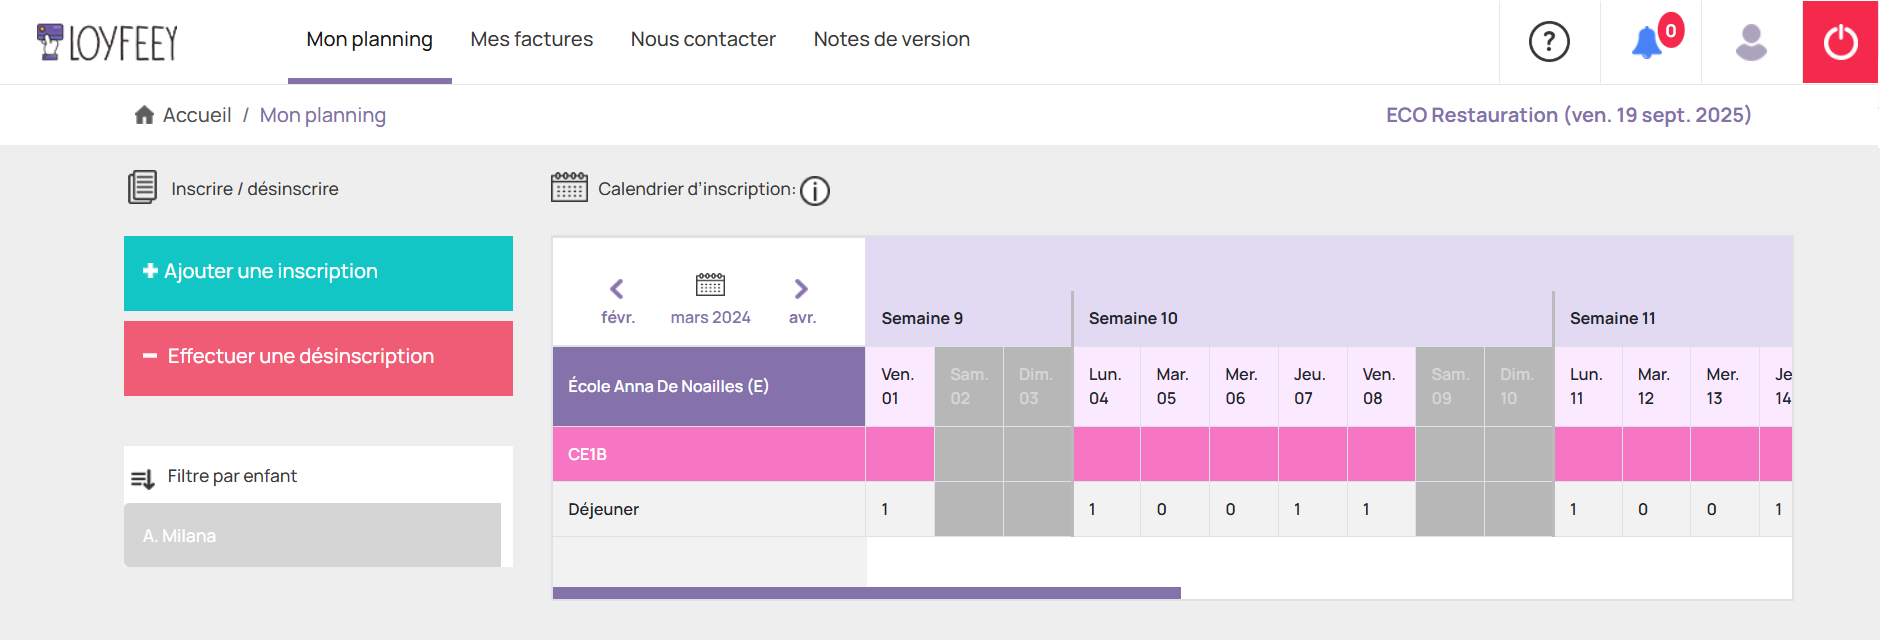Click the Loyfeey logo

click(x=107, y=42)
